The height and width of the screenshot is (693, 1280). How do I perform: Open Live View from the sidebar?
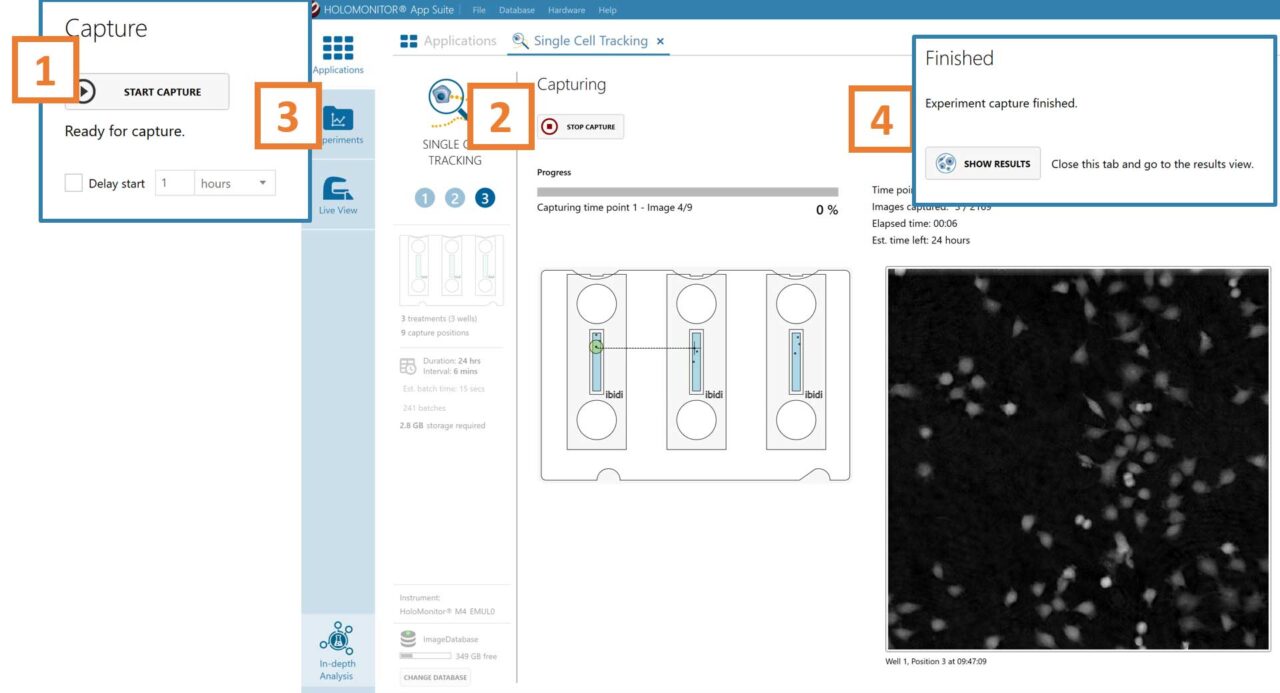[x=337, y=184]
